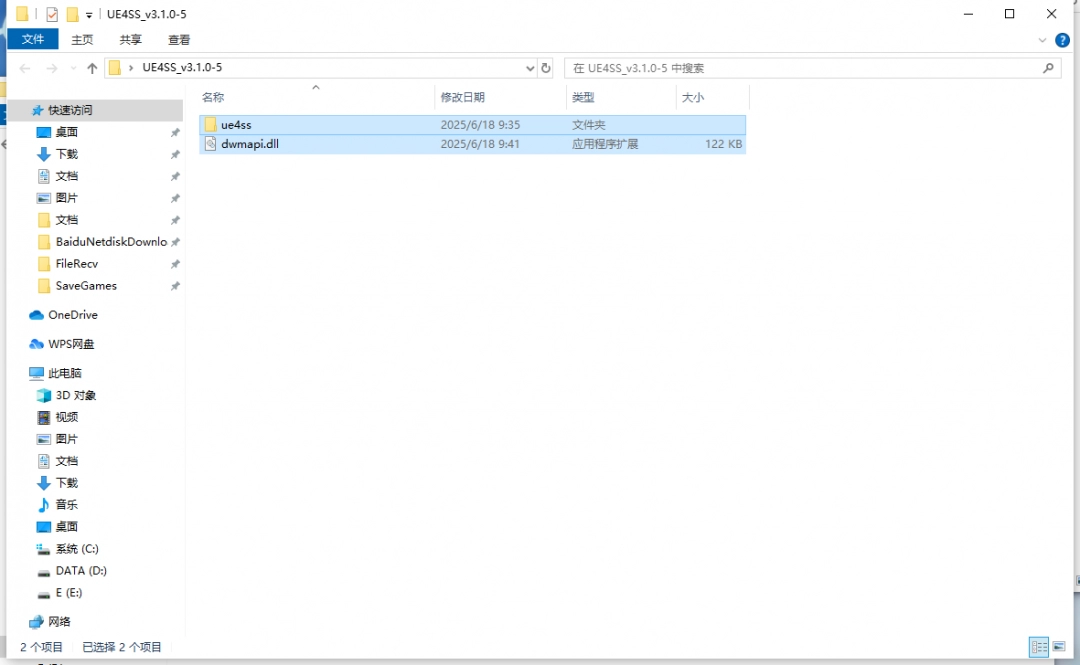Click the search magnifier icon
Screen dimensions: 1080x665
(x=1048, y=68)
